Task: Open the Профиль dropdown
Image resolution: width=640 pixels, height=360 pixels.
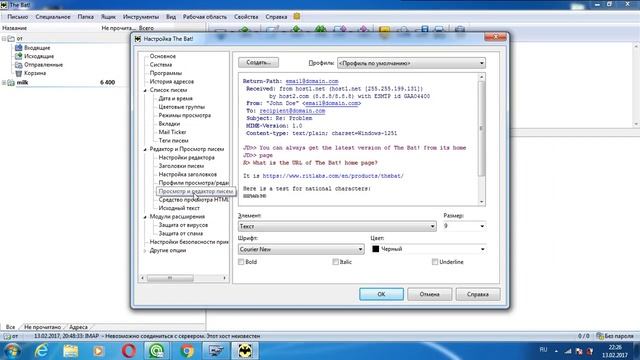Action: coord(411,63)
